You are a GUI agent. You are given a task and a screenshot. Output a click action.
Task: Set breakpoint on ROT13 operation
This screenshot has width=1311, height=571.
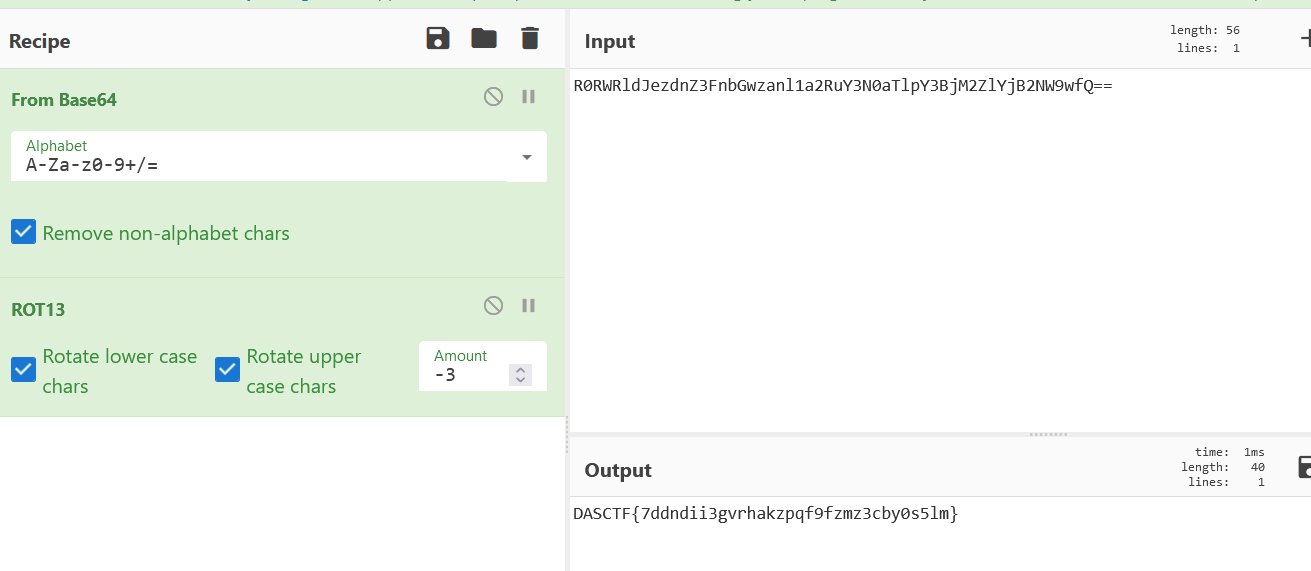click(529, 306)
